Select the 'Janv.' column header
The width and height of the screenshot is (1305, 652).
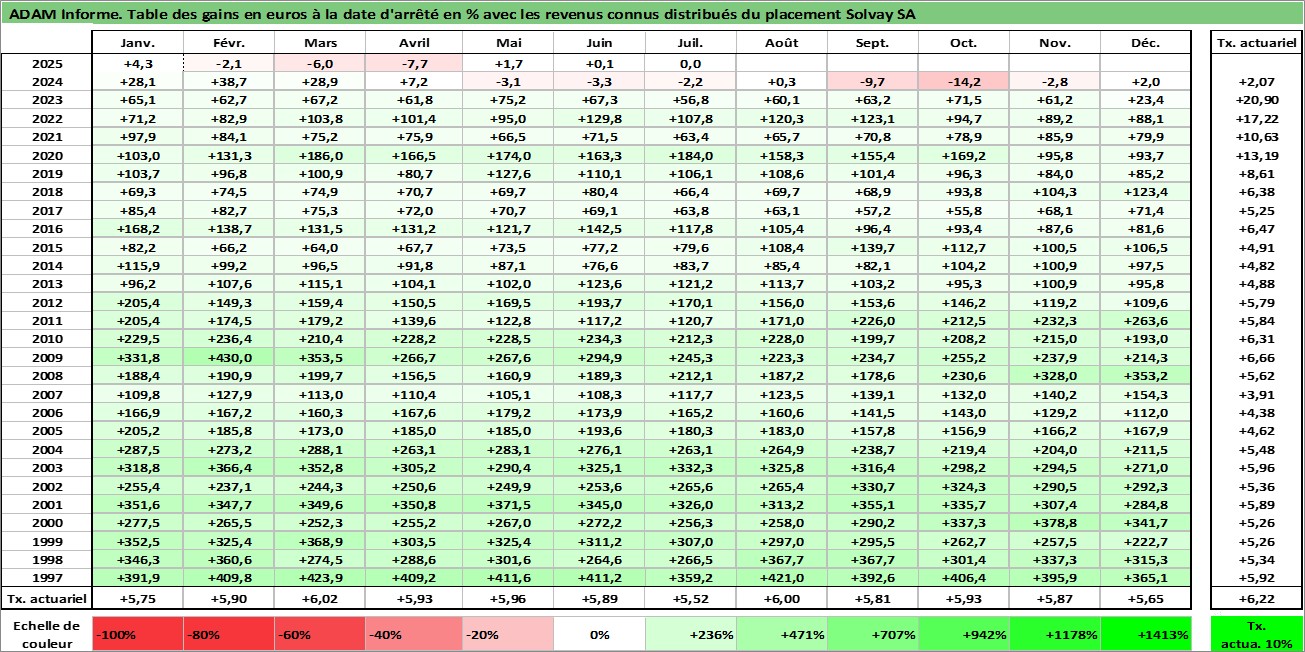pos(137,44)
